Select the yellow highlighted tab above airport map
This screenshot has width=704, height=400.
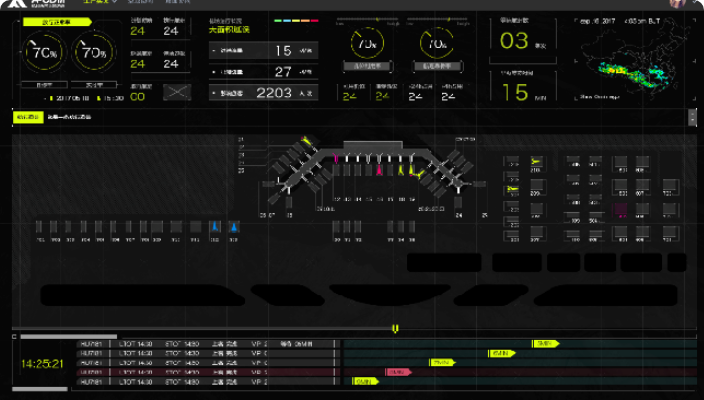(27, 116)
